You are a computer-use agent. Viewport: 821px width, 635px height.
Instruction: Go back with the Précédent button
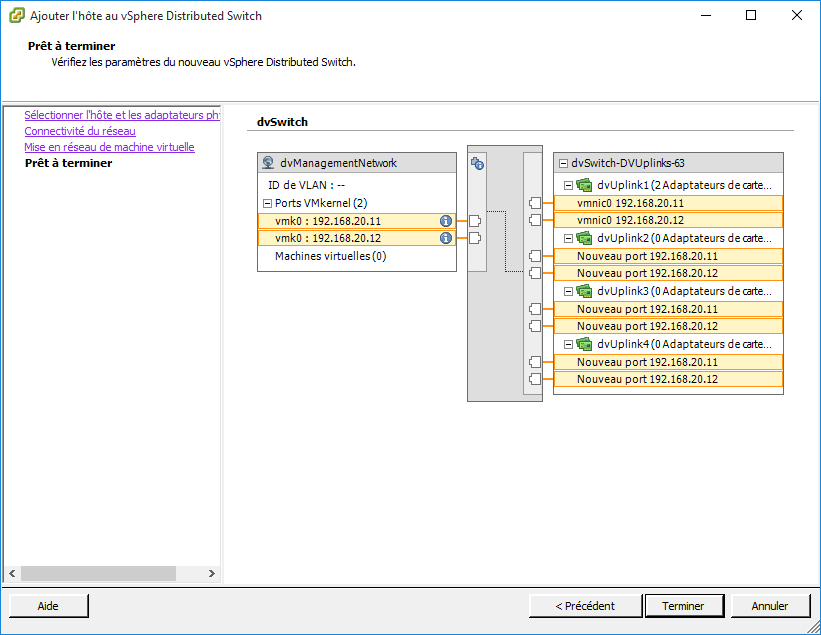pyautogui.click(x=584, y=605)
